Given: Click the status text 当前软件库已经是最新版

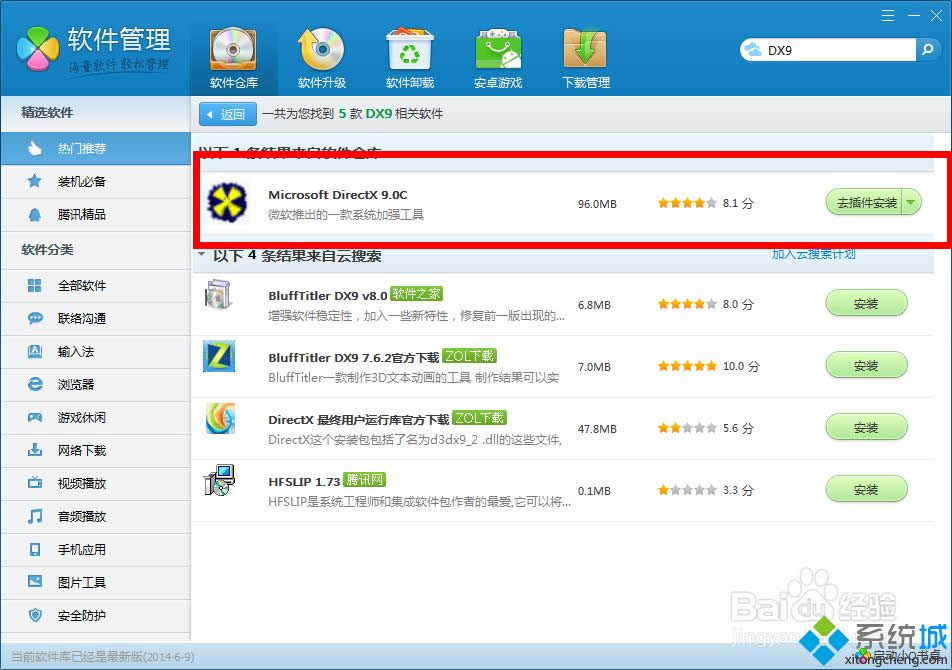Looking at the screenshot, I should coord(103,657).
